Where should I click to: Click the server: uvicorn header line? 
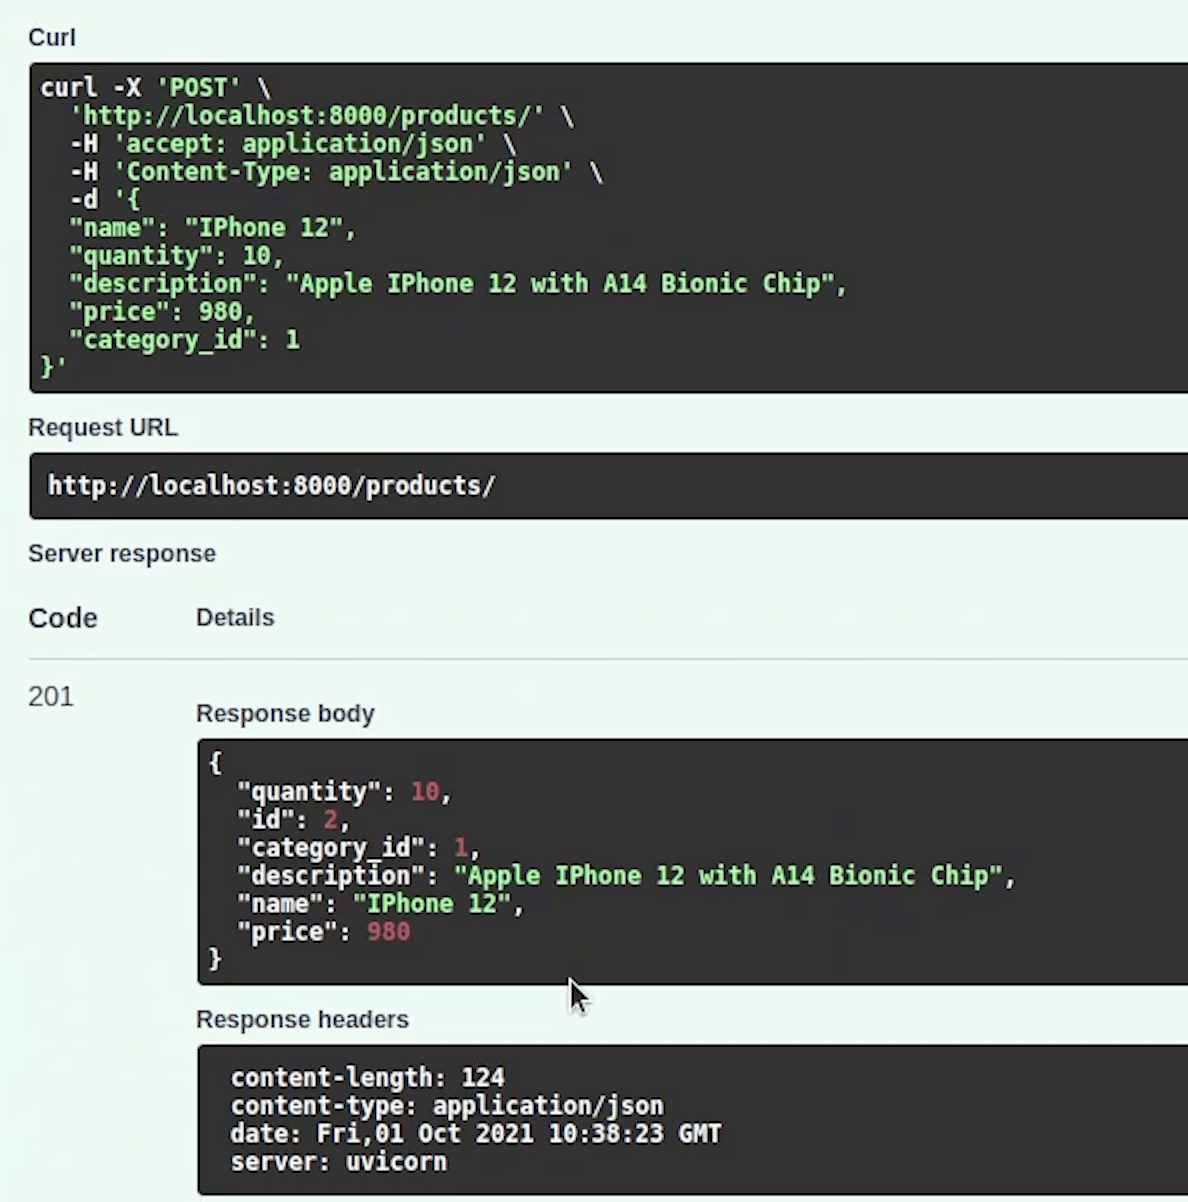coord(338,1162)
